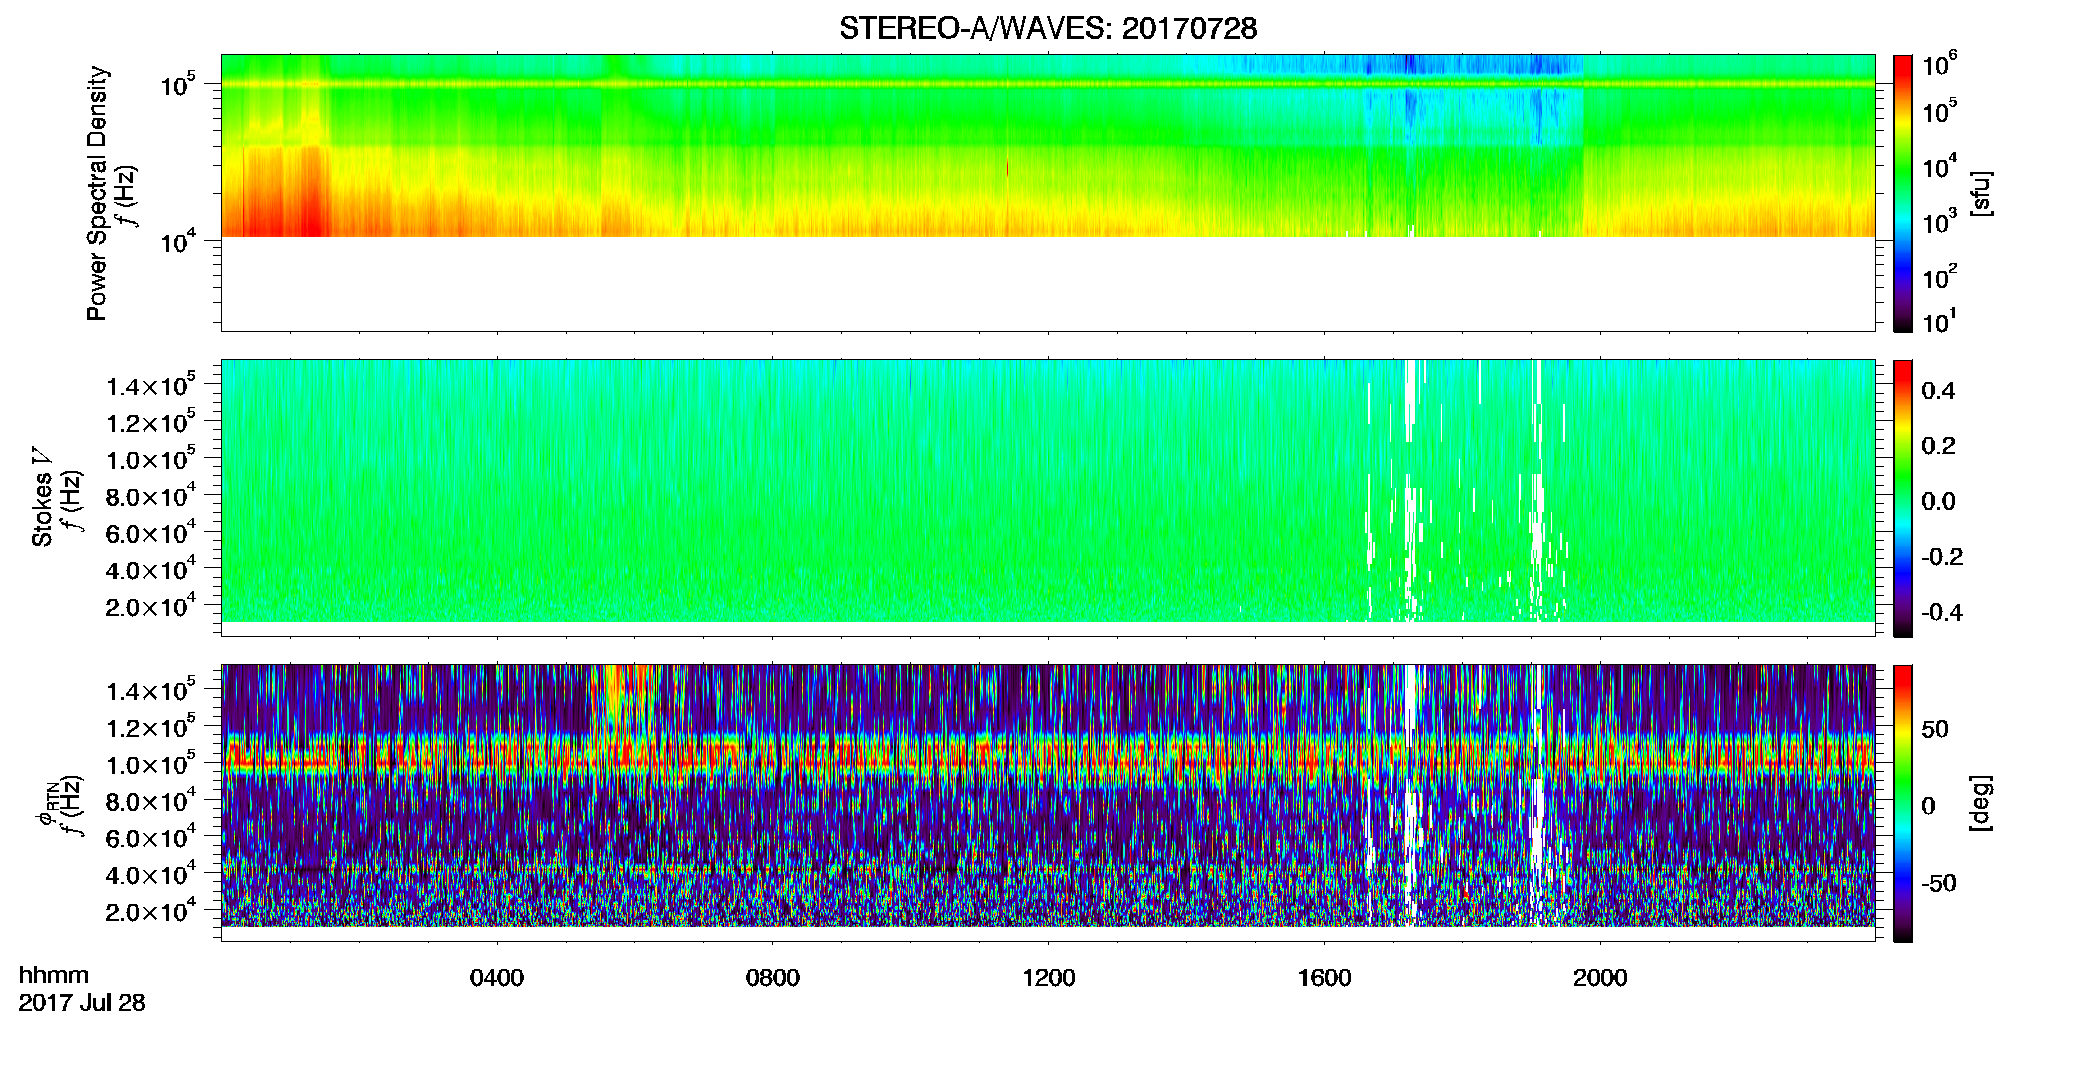Click the phi RTN degree colorbar

tap(1903, 803)
